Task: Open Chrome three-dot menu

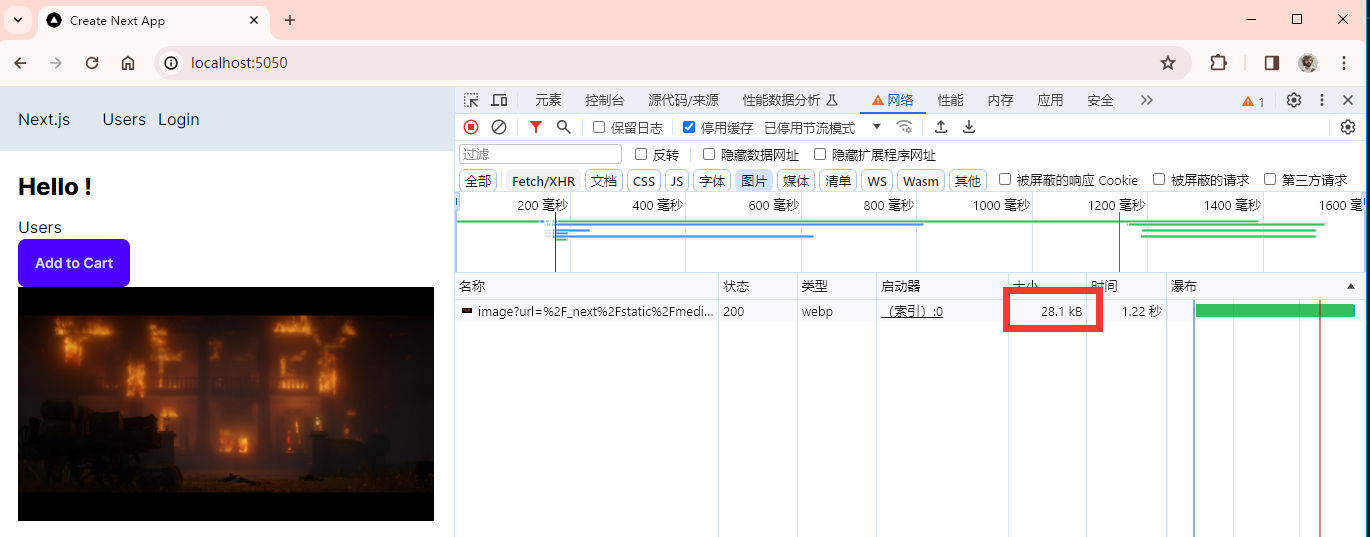Action: (1342, 63)
